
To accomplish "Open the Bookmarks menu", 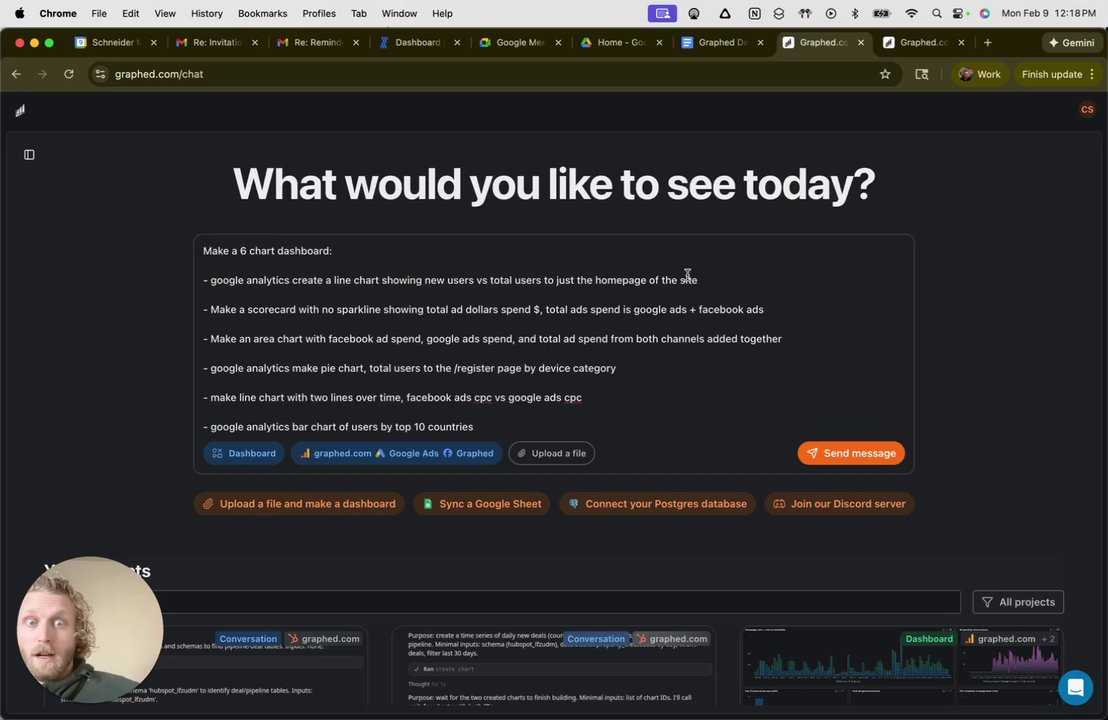I will (x=262, y=13).
